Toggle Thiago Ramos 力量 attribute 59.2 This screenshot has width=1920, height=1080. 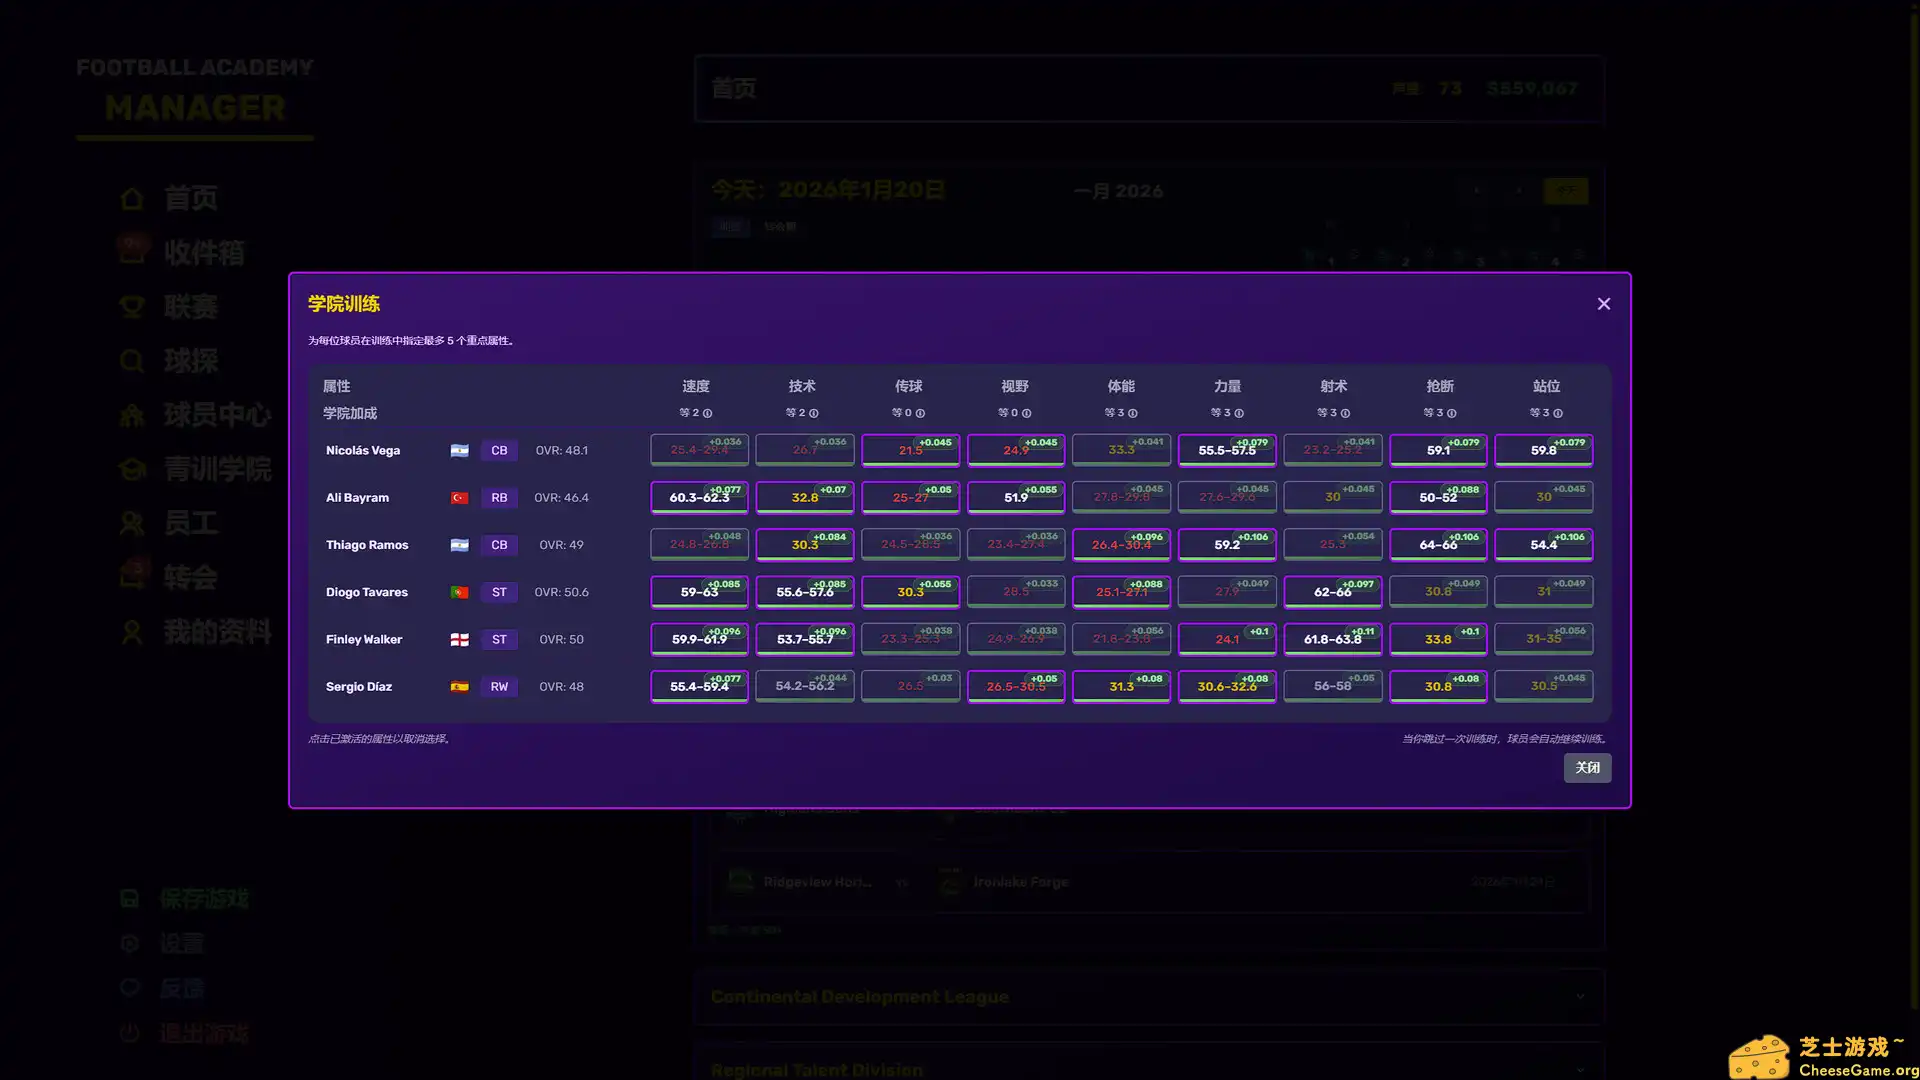(1227, 545)
